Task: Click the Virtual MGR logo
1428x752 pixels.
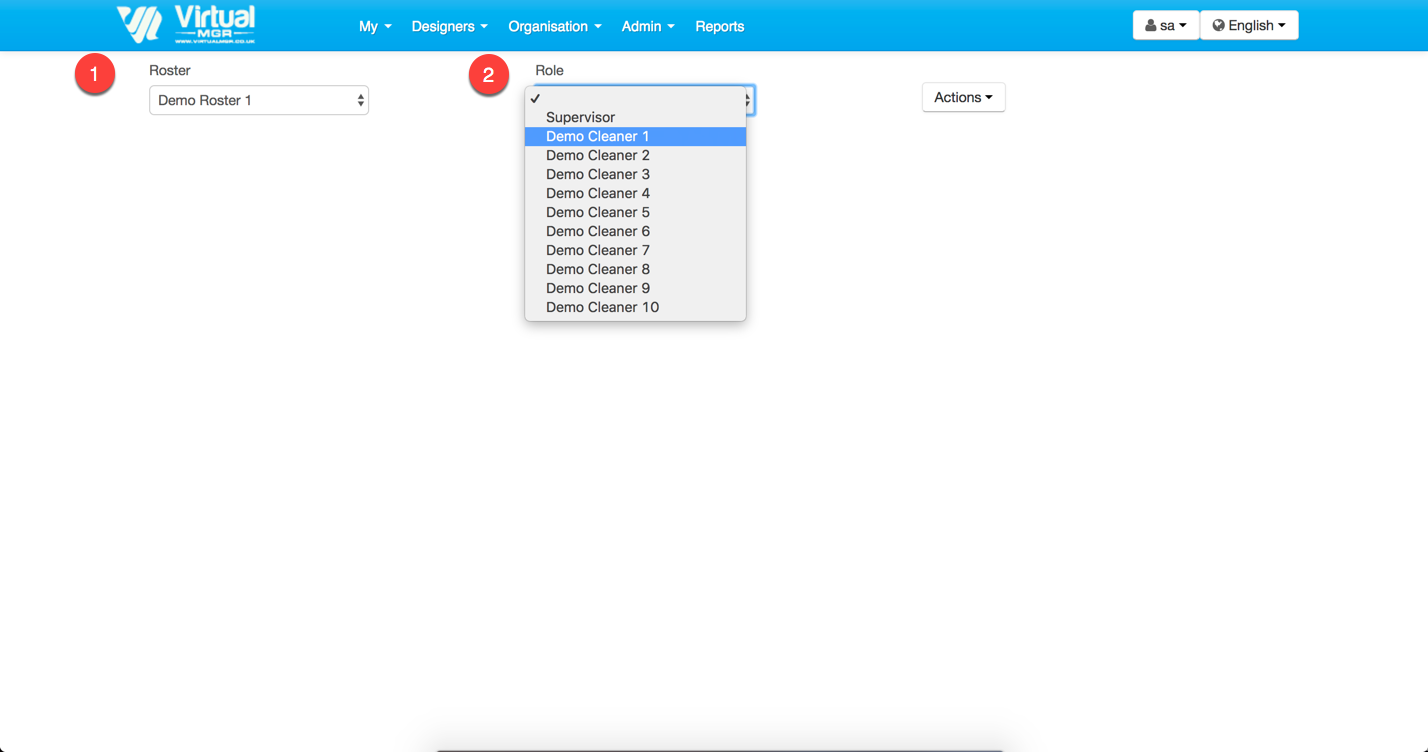Action: click(186, 25)
